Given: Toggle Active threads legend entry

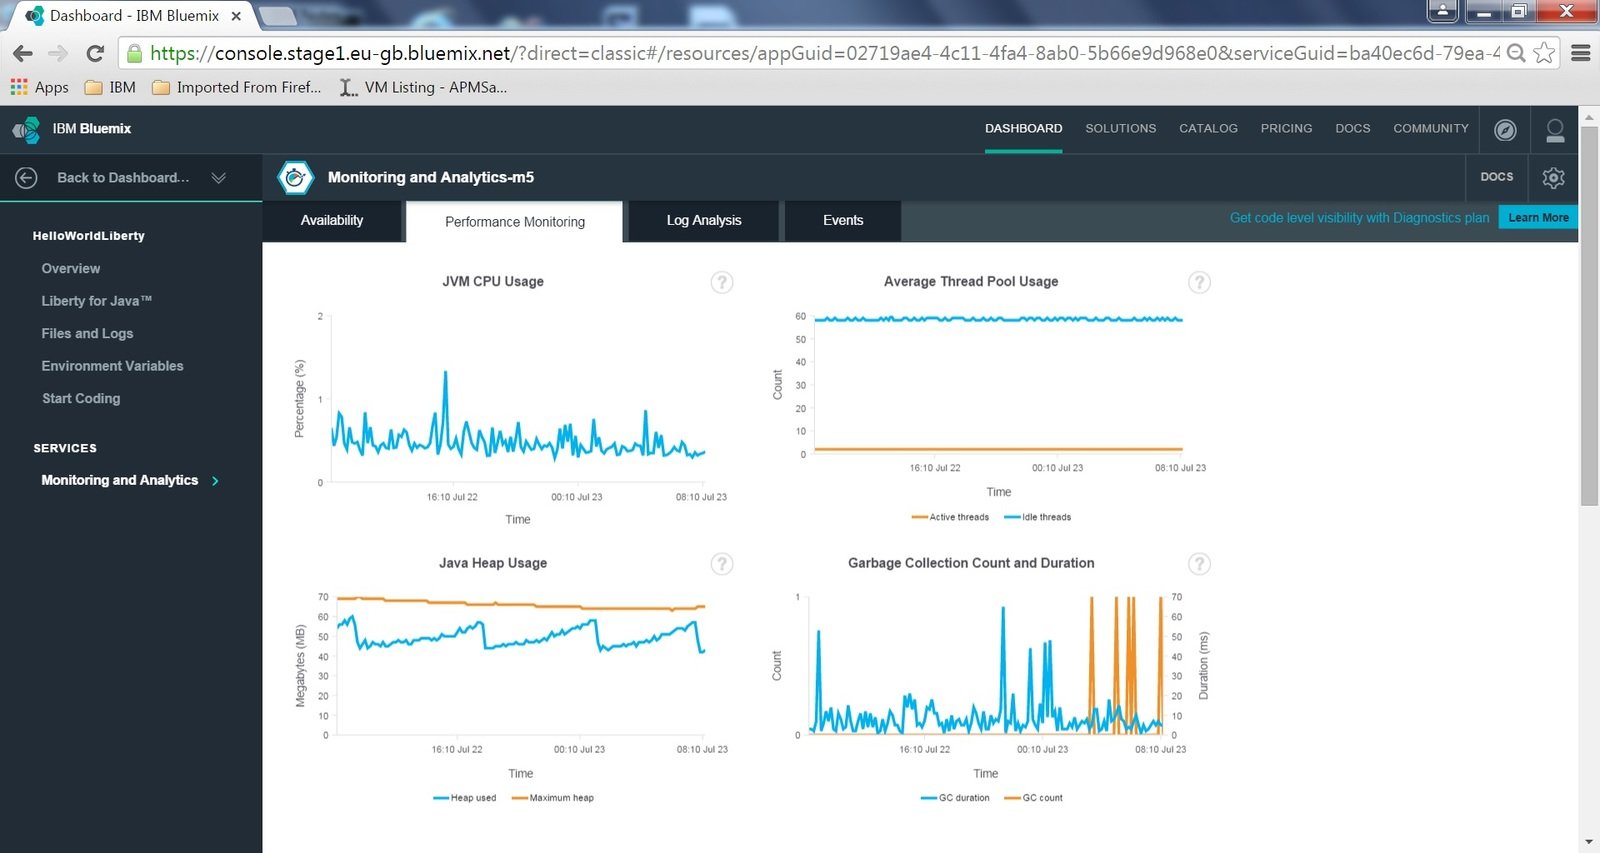Looking at the screenshot, I should click(950, 517).
